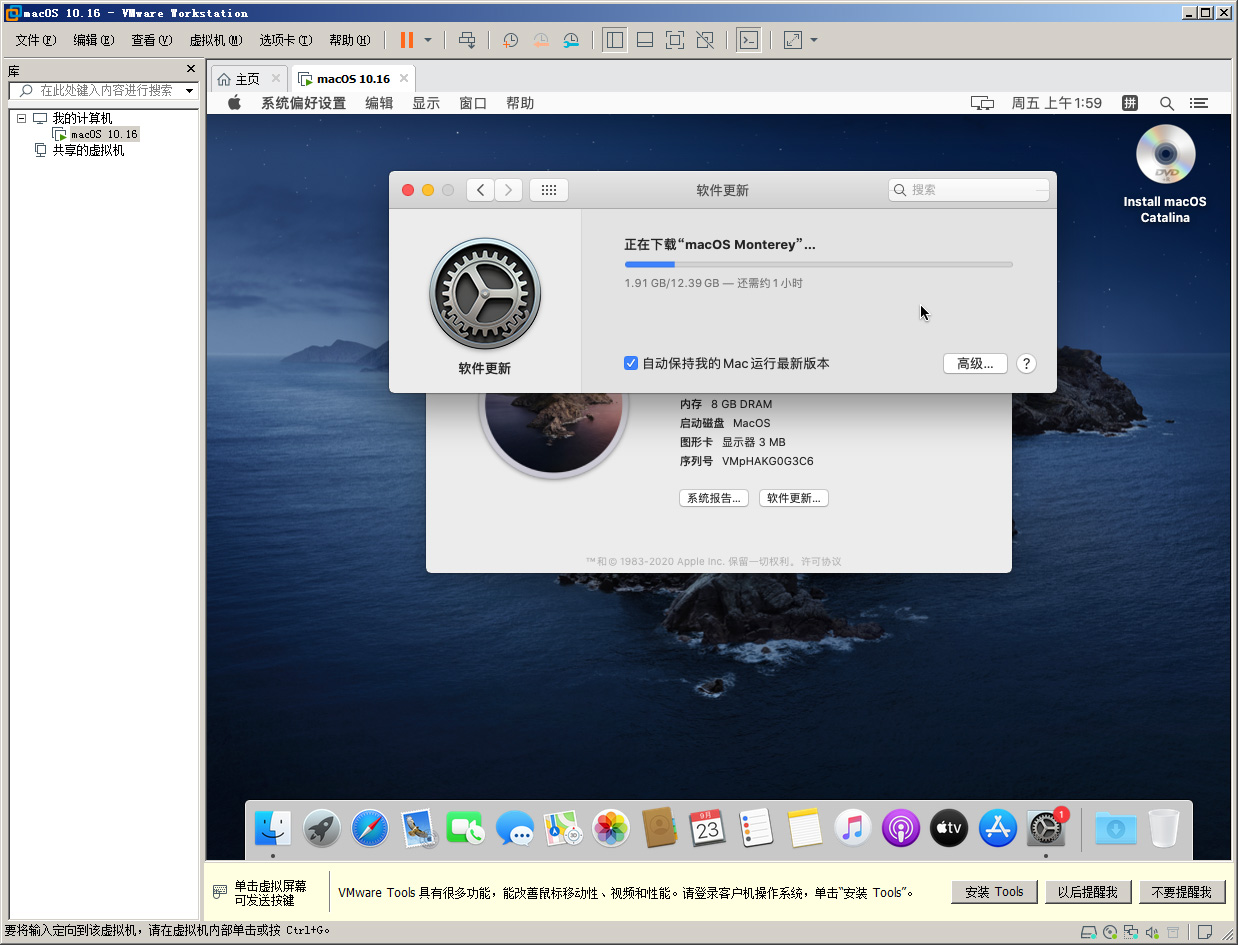
Task: Show all preferences with the grid button
Action: click(x=549, y=190)
